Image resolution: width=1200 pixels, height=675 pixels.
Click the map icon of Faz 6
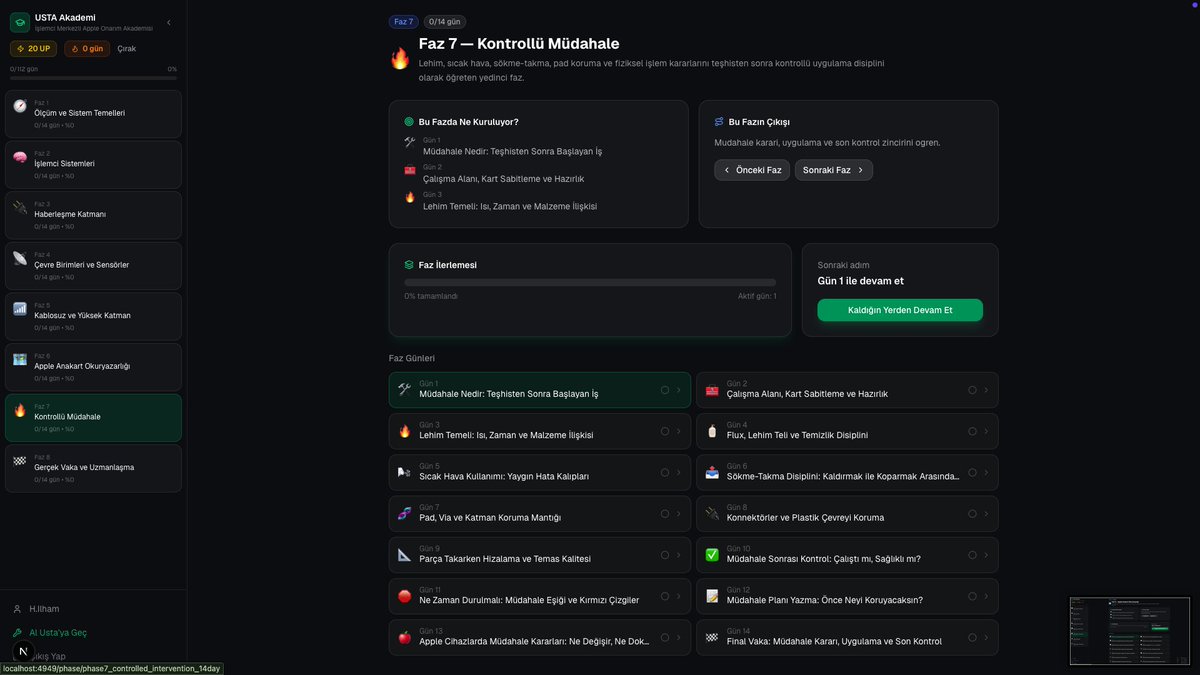click(x=20, y=359)
